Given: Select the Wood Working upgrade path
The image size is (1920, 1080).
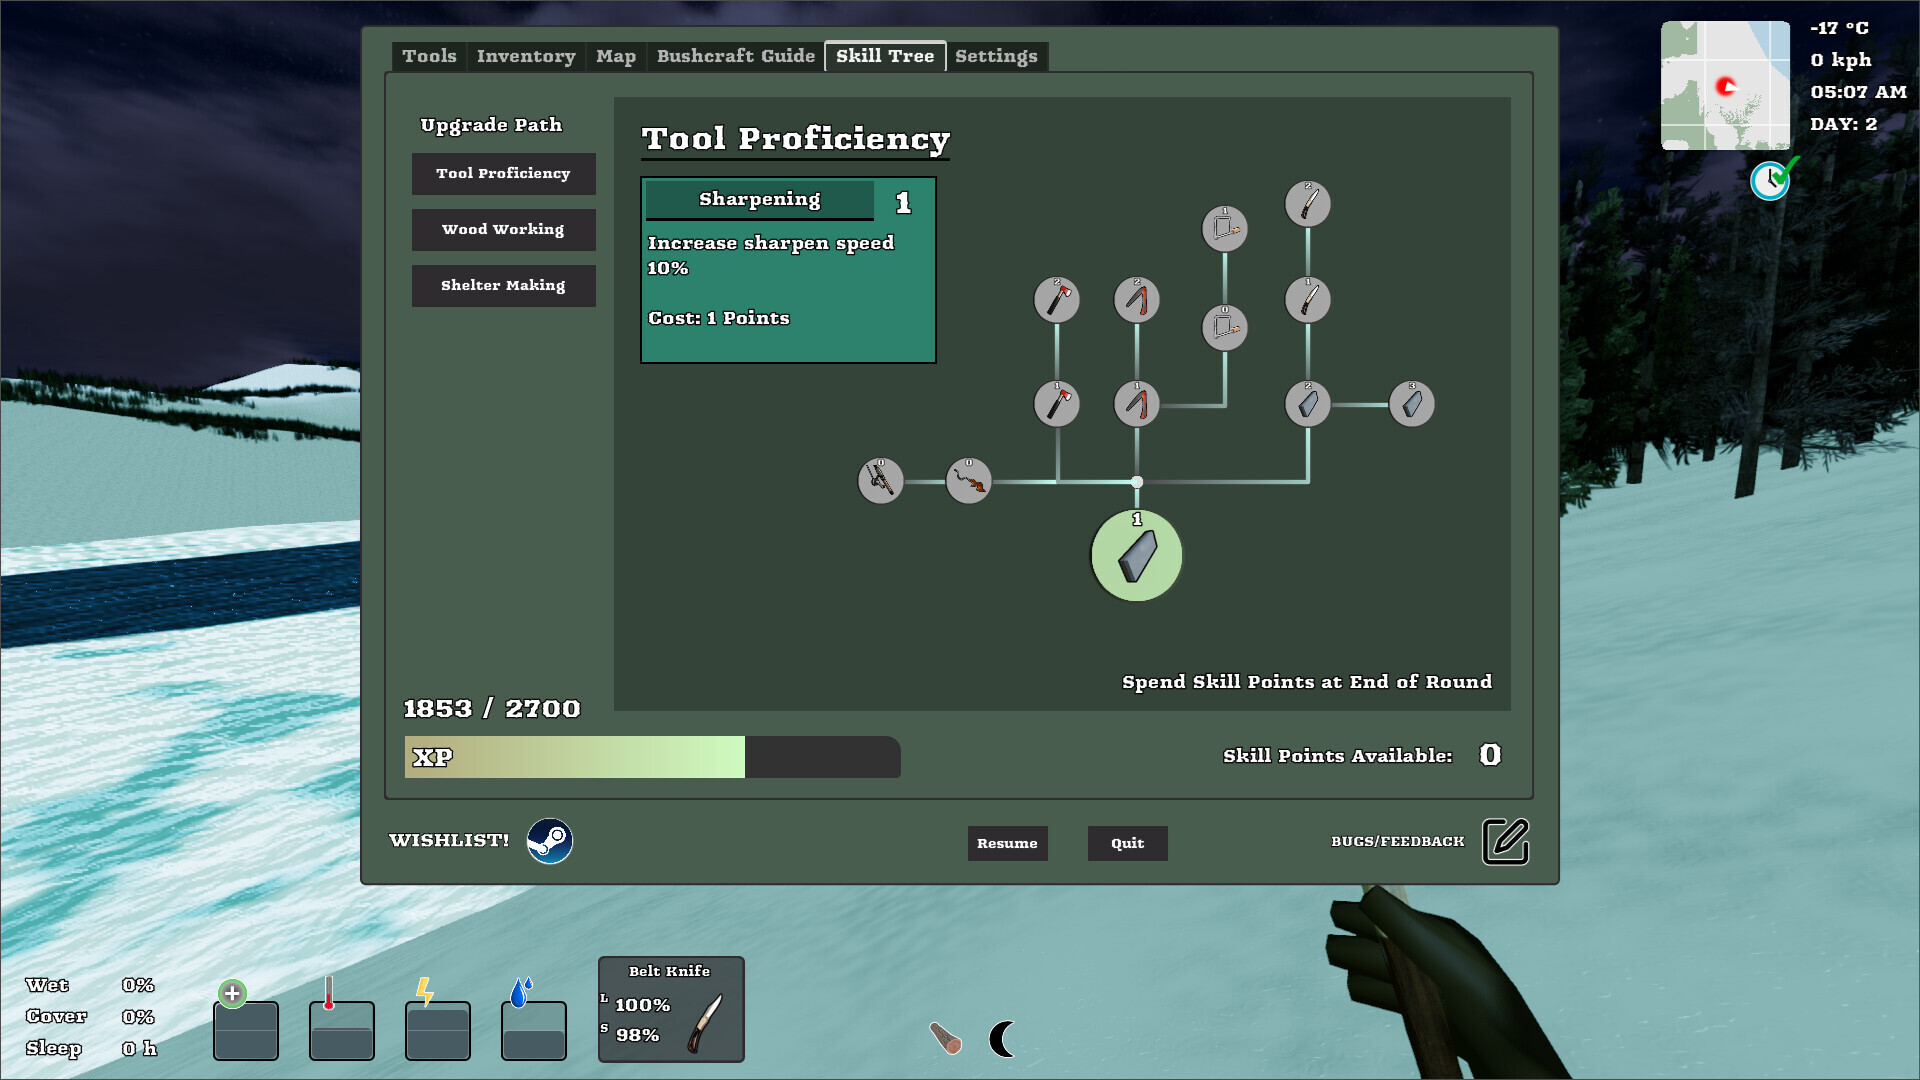Looking at the screenshot, I should (503, 229).
